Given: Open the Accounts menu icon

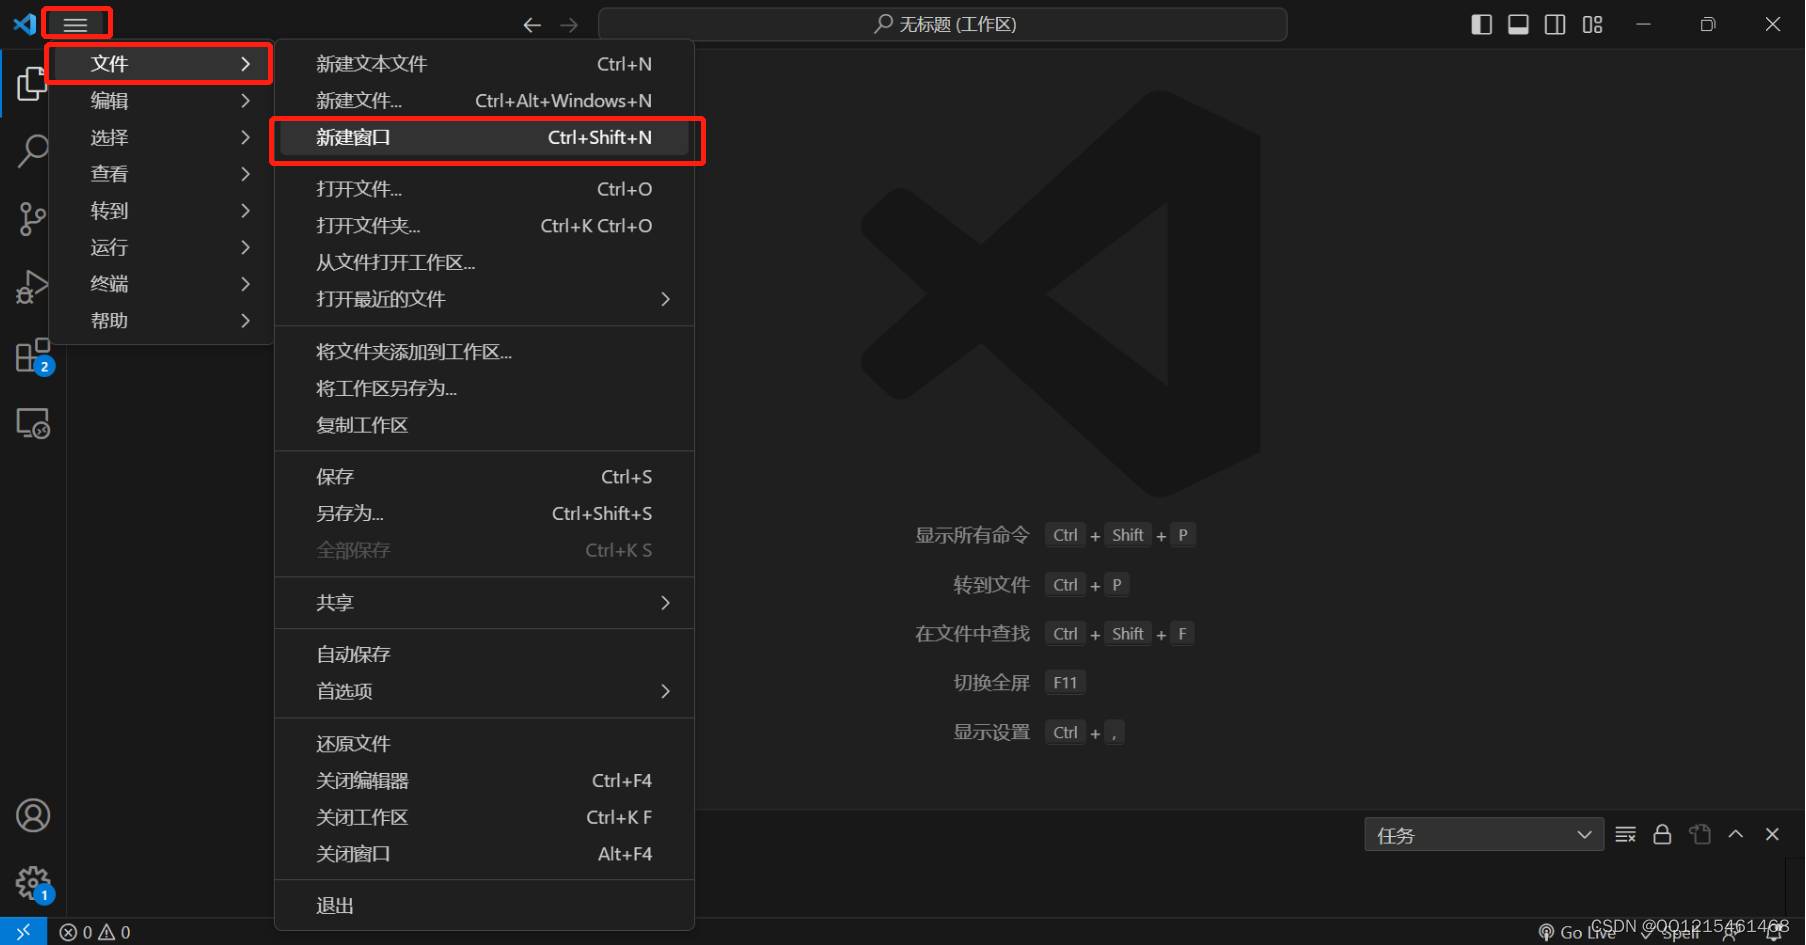Looking at the screenshot, I should click(33, 816).
